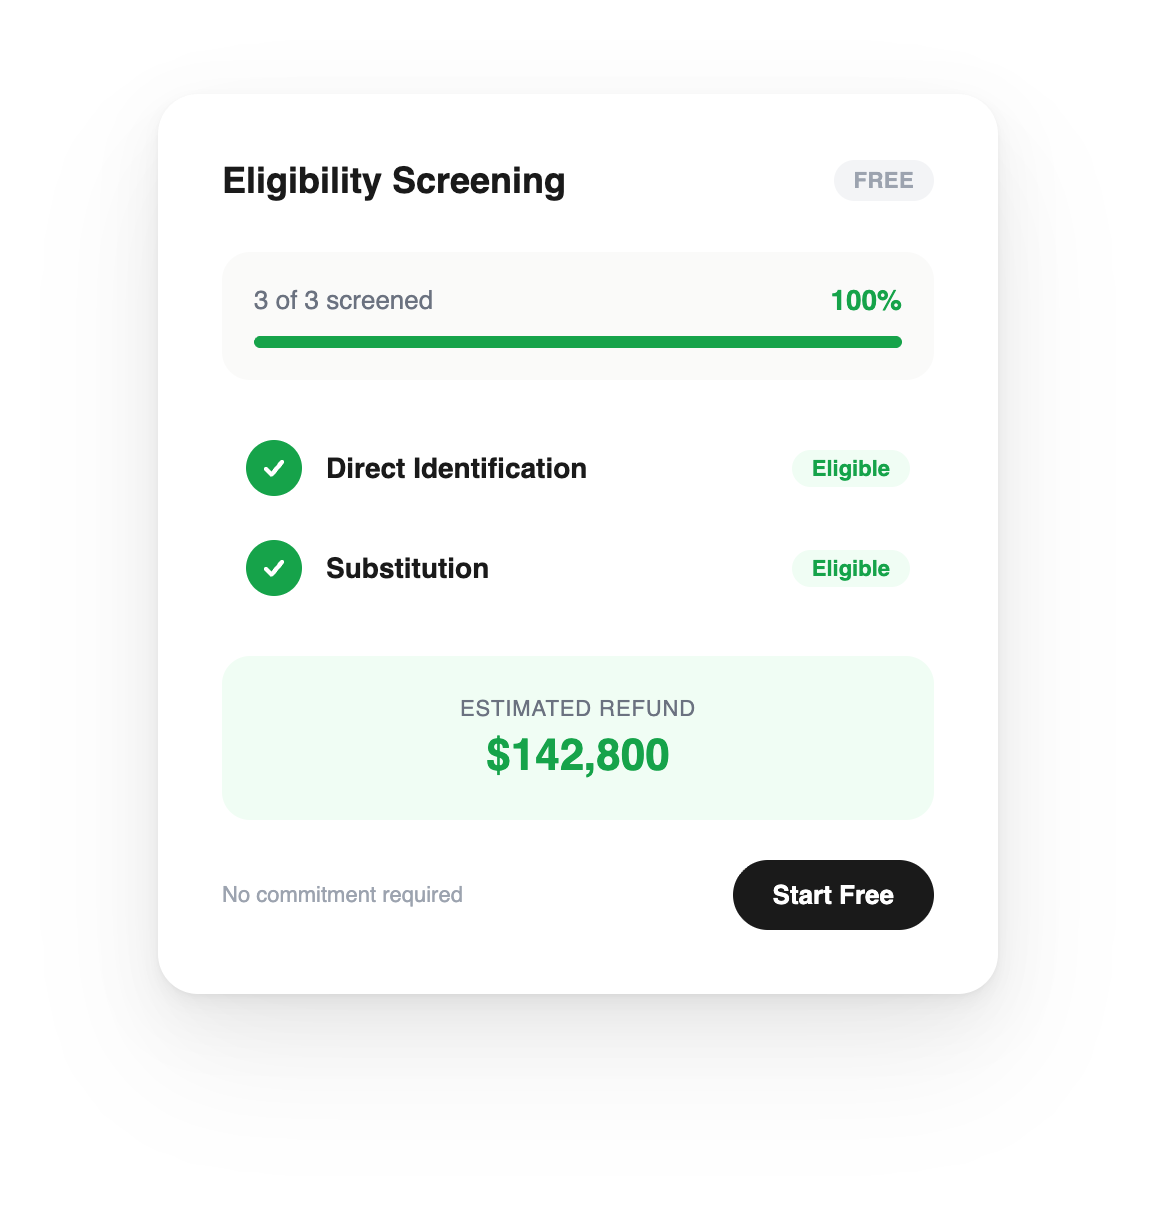Click the No commitment required text

[x=342, y=895]
